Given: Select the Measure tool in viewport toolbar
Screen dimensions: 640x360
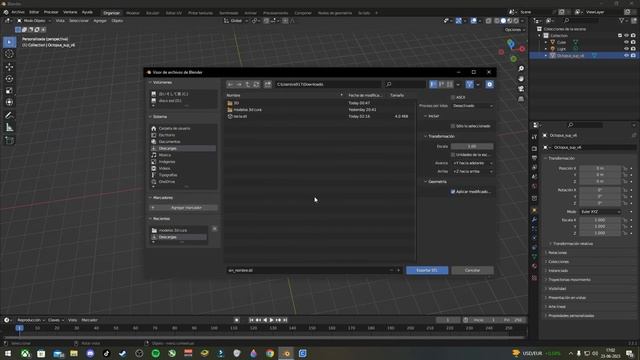Looking at the screenshot, I should [x=9, y=128].
